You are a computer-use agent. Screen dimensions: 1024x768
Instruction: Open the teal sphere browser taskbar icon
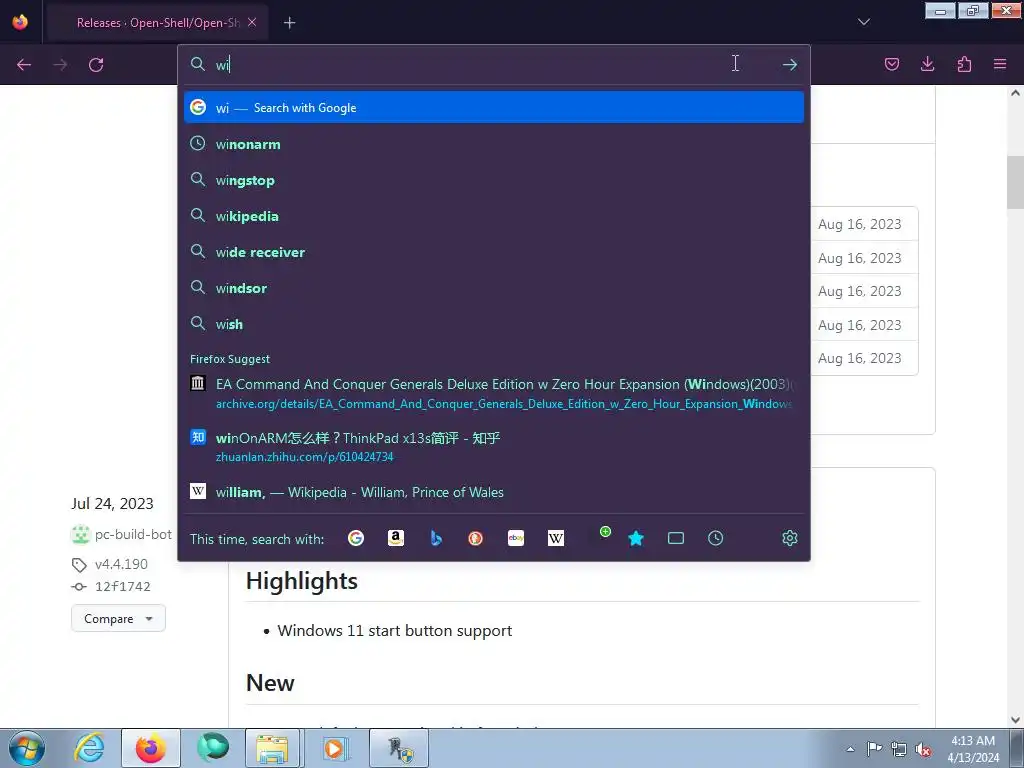click(213, 748)
